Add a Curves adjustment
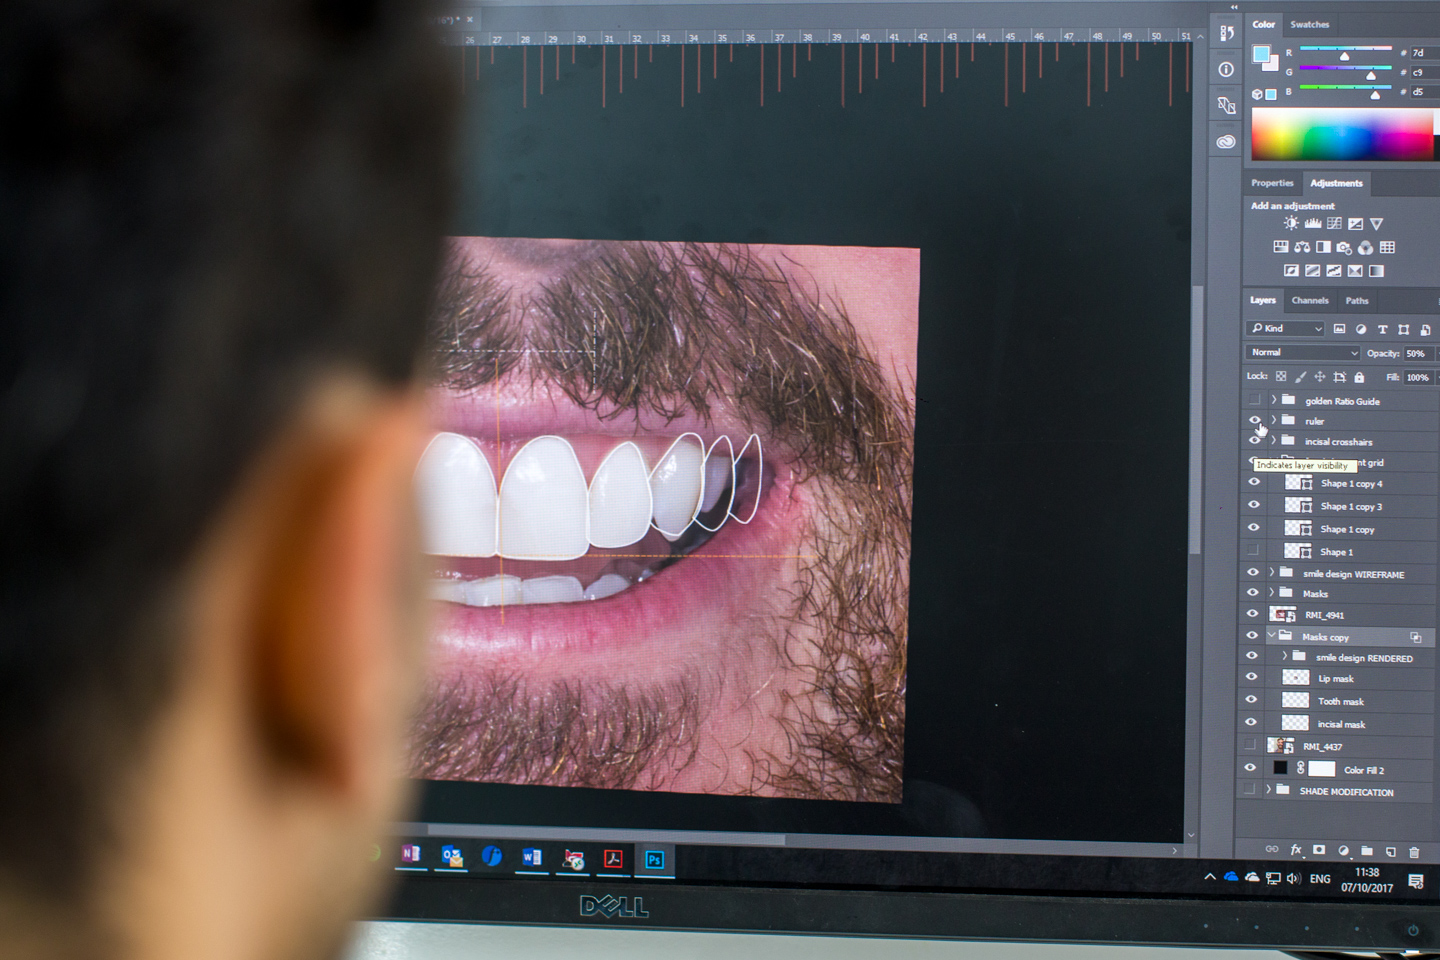 [1334, 224]
